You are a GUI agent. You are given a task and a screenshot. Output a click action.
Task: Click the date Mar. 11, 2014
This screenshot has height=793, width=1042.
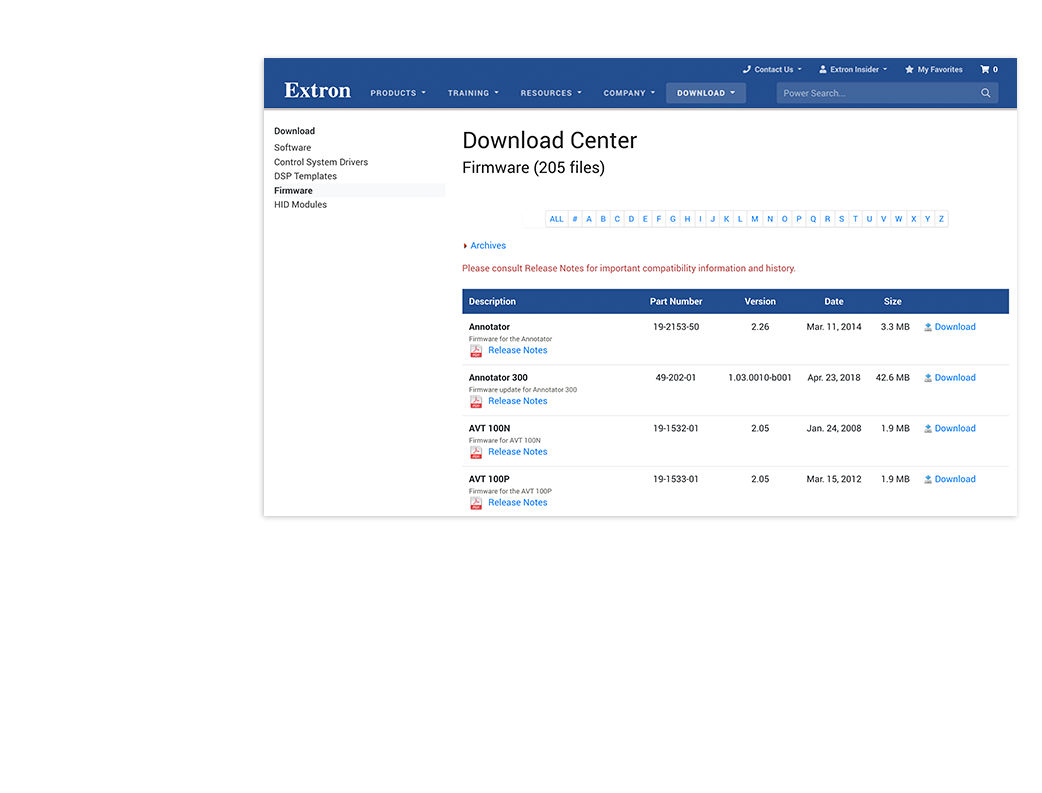pyautogui.click(x=834, y=327)
